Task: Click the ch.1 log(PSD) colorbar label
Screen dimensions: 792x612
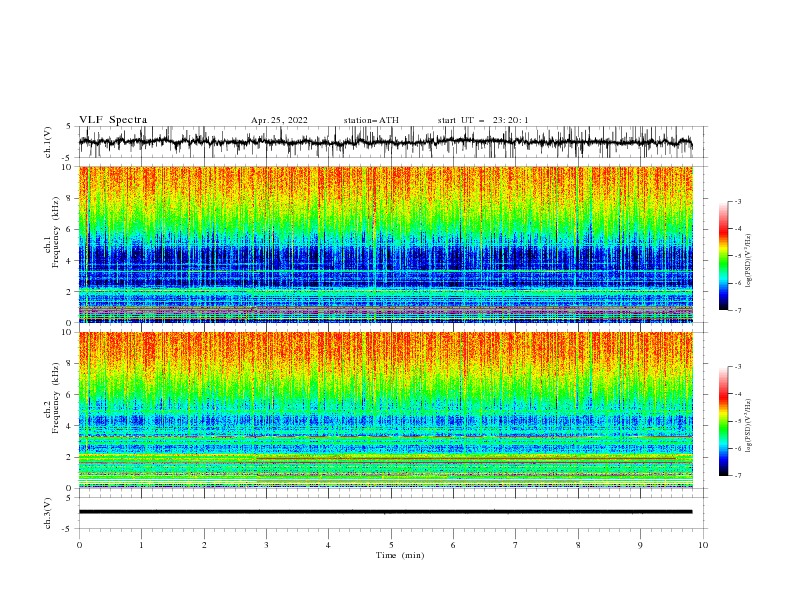Action: (748, 261)
